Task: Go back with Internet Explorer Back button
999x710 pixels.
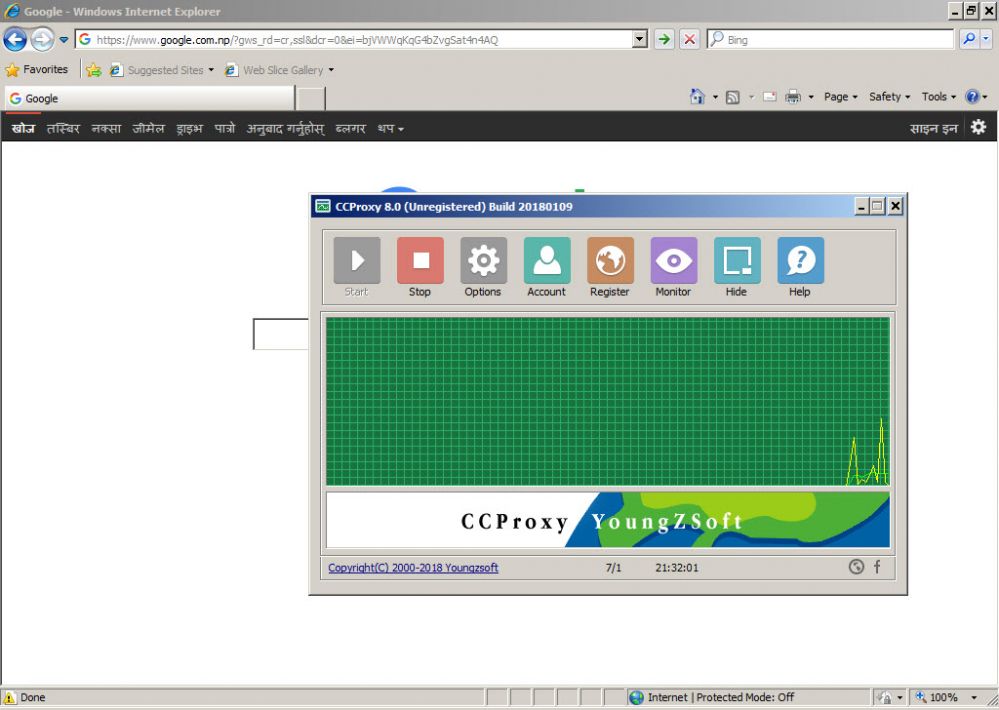Action: [15, 40]
